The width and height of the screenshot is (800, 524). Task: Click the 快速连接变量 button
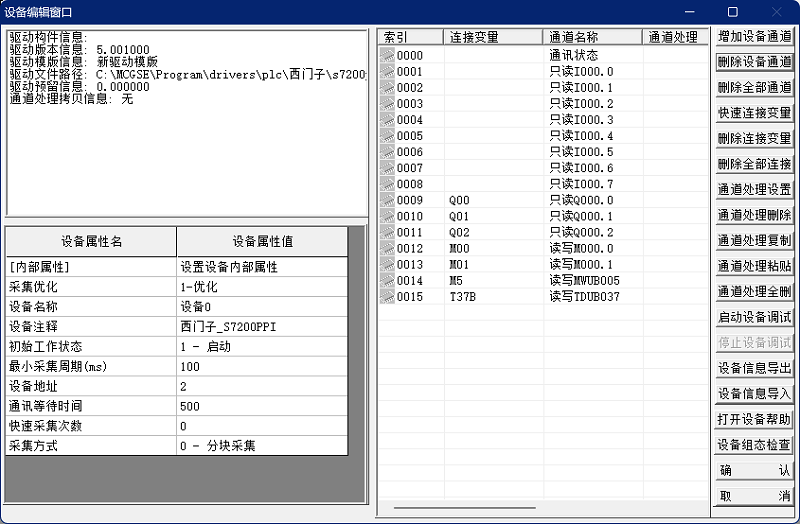tap(754, 113)
